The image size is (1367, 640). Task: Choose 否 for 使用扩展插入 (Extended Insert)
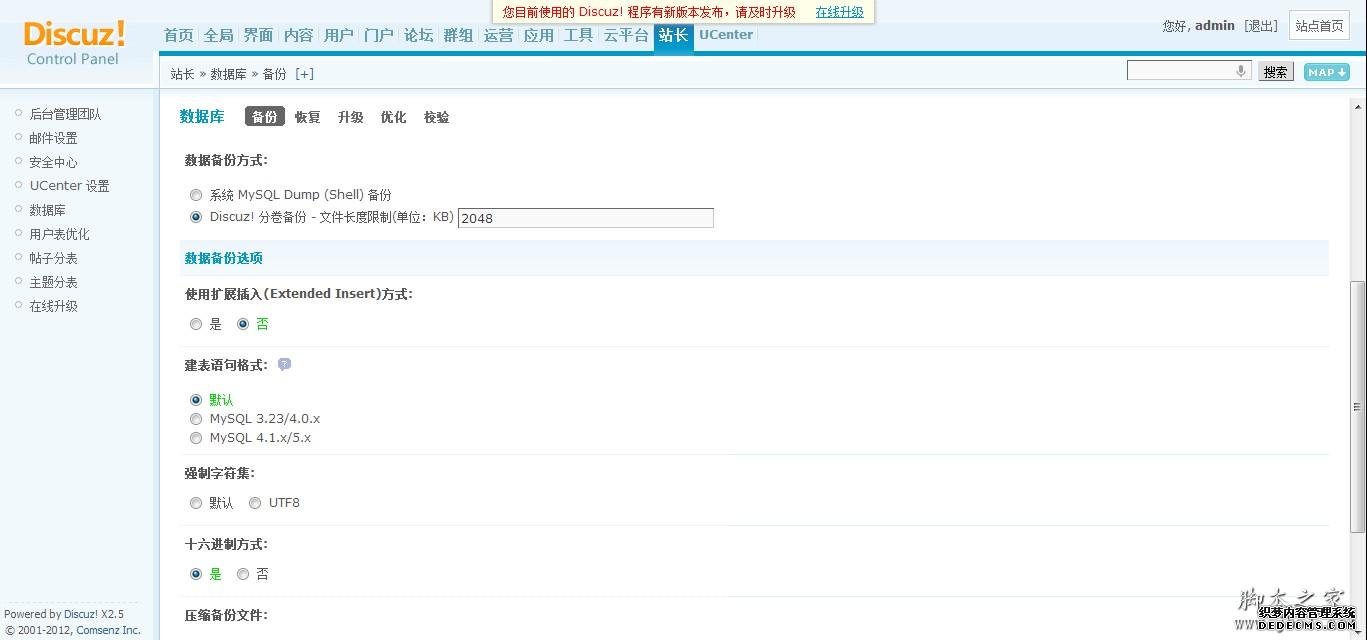(243, 324)
